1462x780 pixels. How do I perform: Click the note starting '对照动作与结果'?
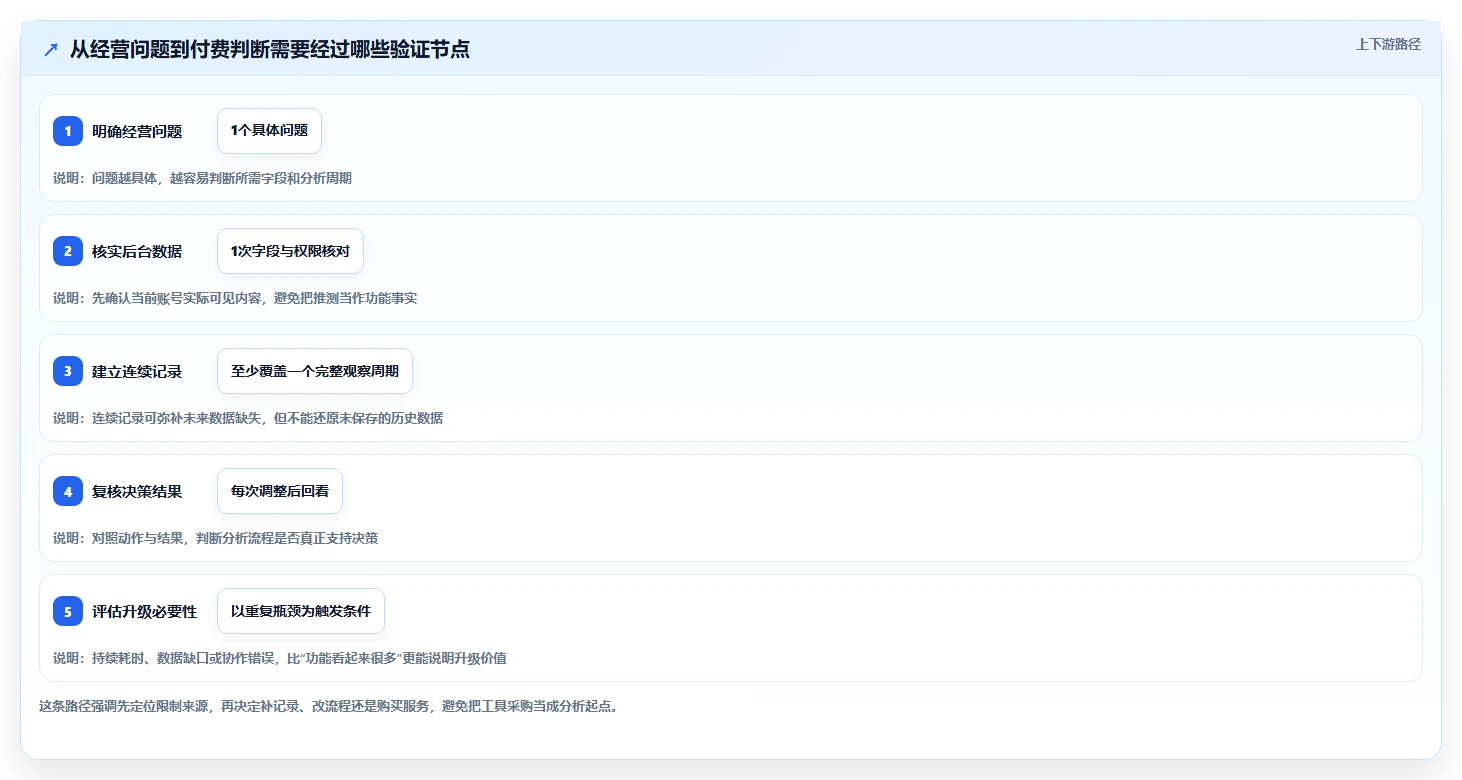216,538
